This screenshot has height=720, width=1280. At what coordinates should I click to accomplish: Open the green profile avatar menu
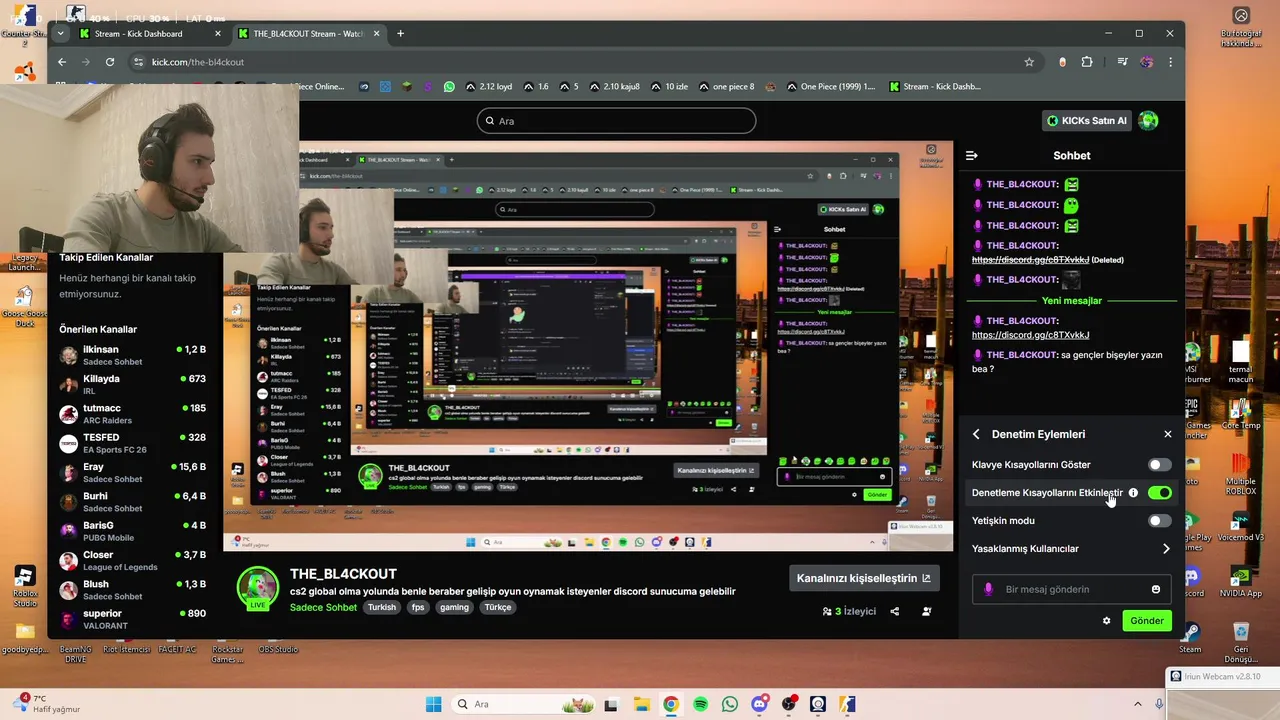(1148, 121)
